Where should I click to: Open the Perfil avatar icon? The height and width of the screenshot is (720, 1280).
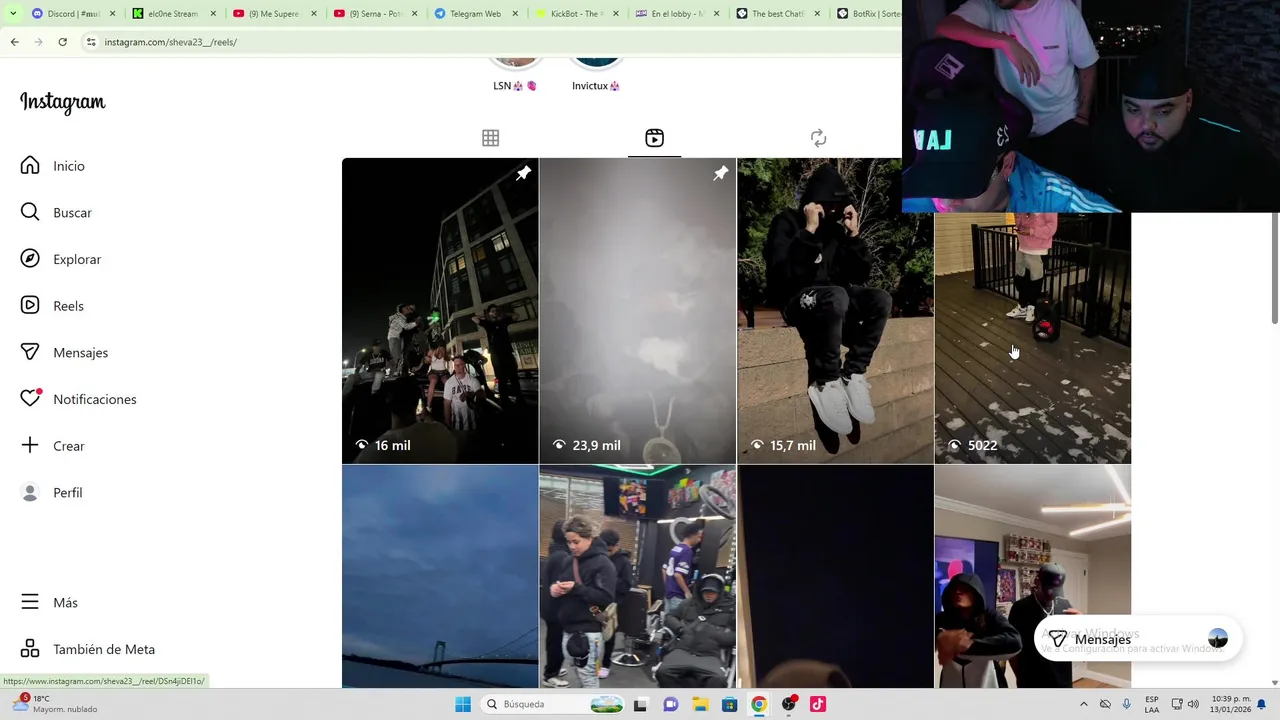30,492
